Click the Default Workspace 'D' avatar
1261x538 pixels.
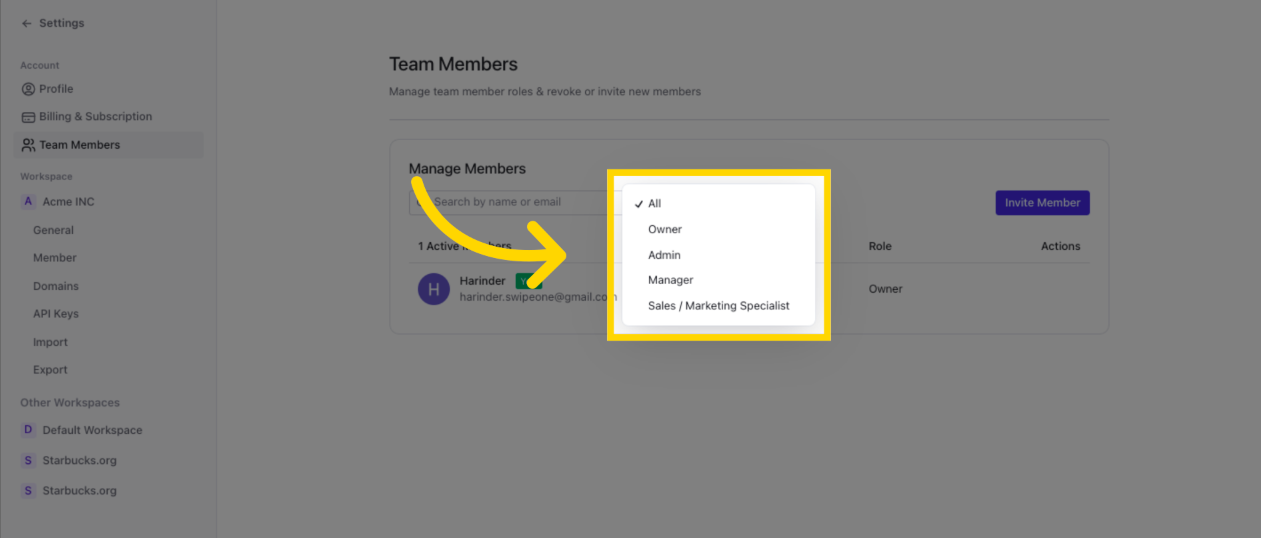pos(28,430)
